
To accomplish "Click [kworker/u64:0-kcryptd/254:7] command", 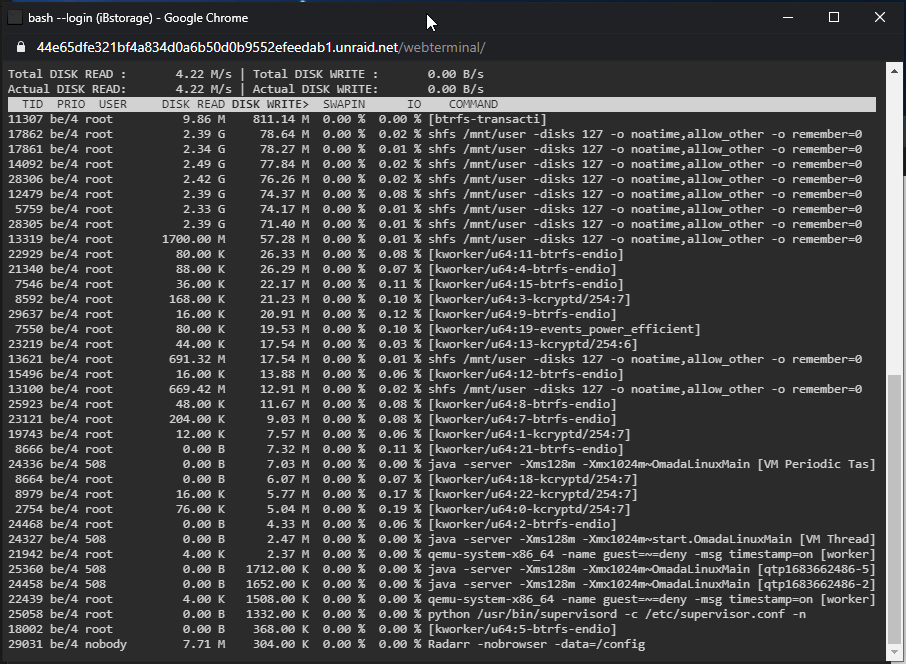I will [x=529, y=510].
